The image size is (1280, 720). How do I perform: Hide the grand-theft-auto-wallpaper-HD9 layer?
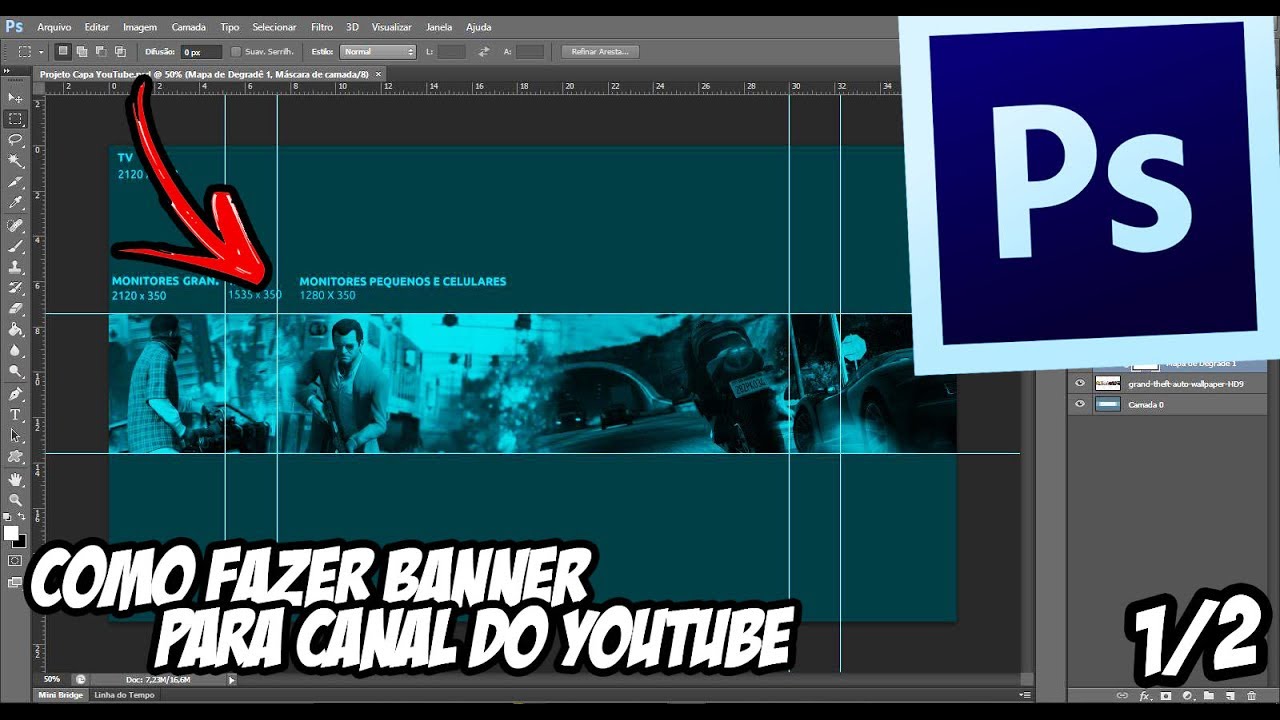click(1079, 383)
